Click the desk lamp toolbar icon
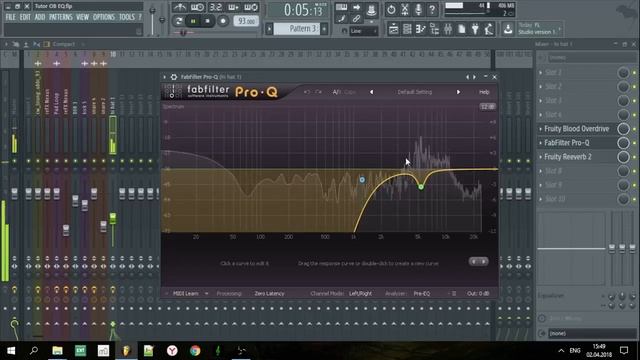 pos(489,29)
